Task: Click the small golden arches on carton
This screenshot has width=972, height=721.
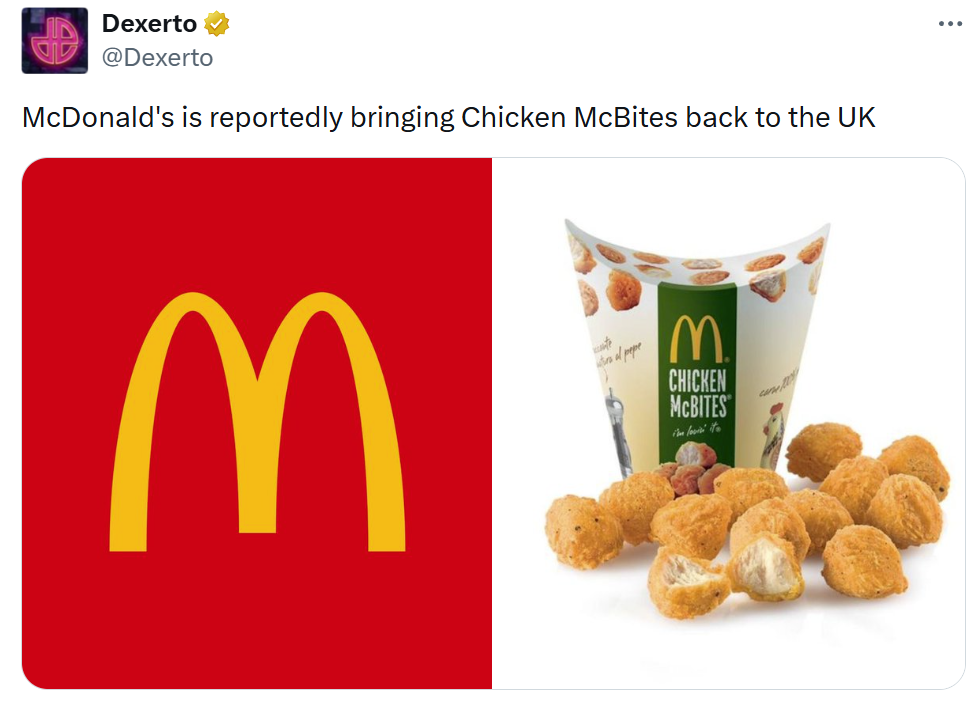Action: (x=697, y=338)
